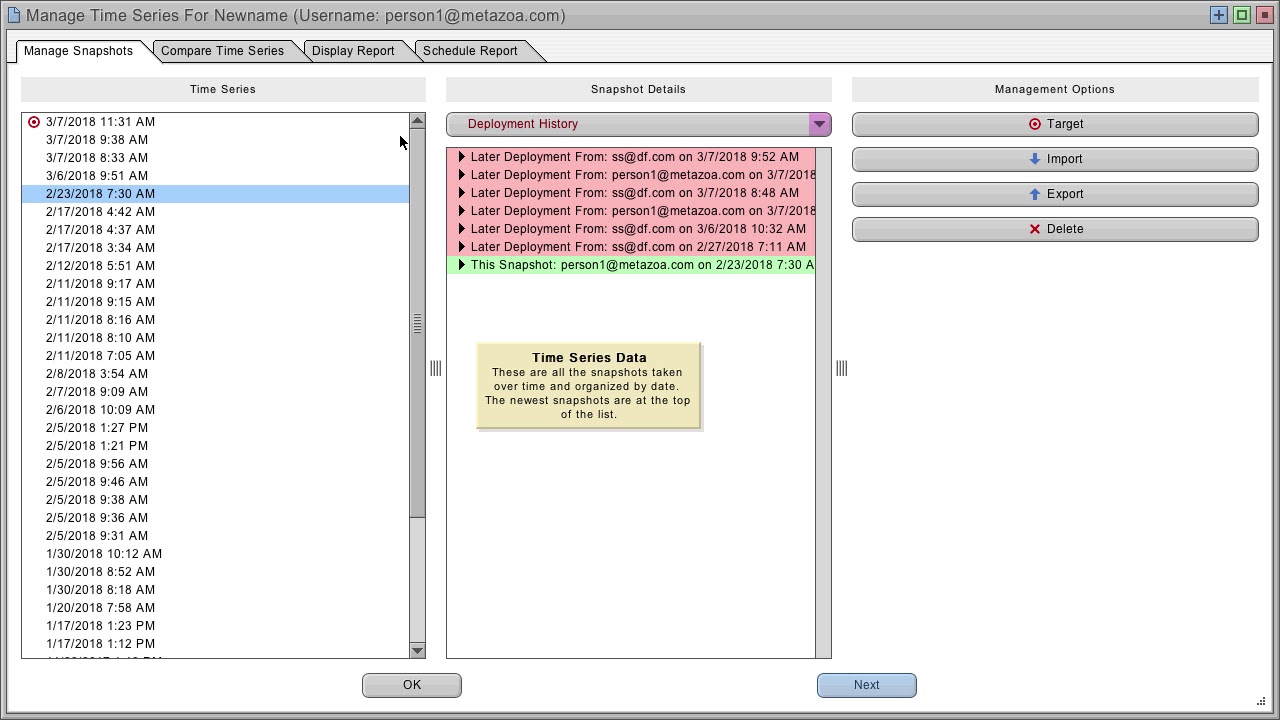Click the document icon in title bar

coord(14,15)
